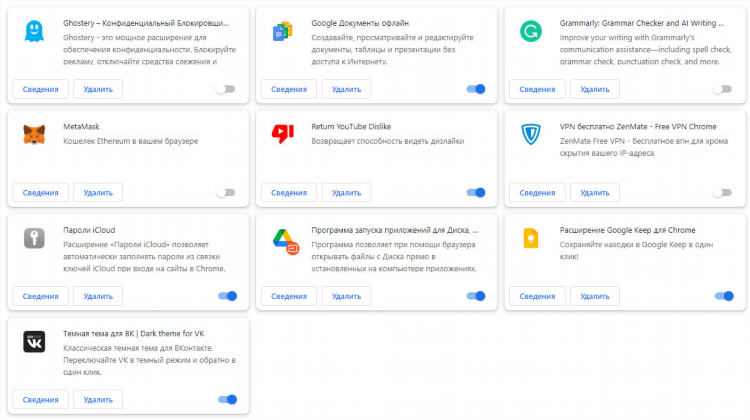The height and width of the screenshot is (420, 750).
Task: Click Удалить for Drive app launcher
Action: pos(346,296)
